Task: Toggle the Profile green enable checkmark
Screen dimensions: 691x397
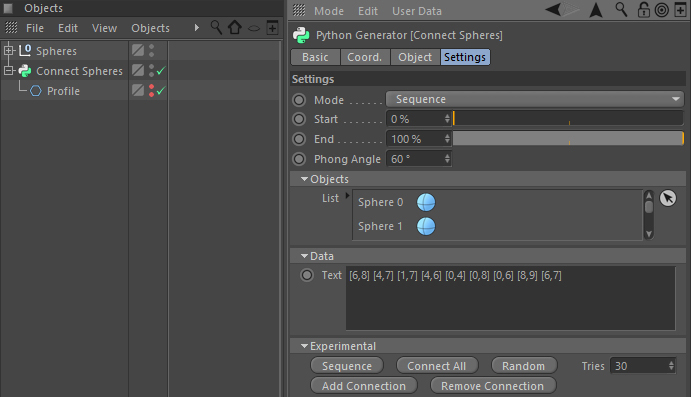Action: 161,90
